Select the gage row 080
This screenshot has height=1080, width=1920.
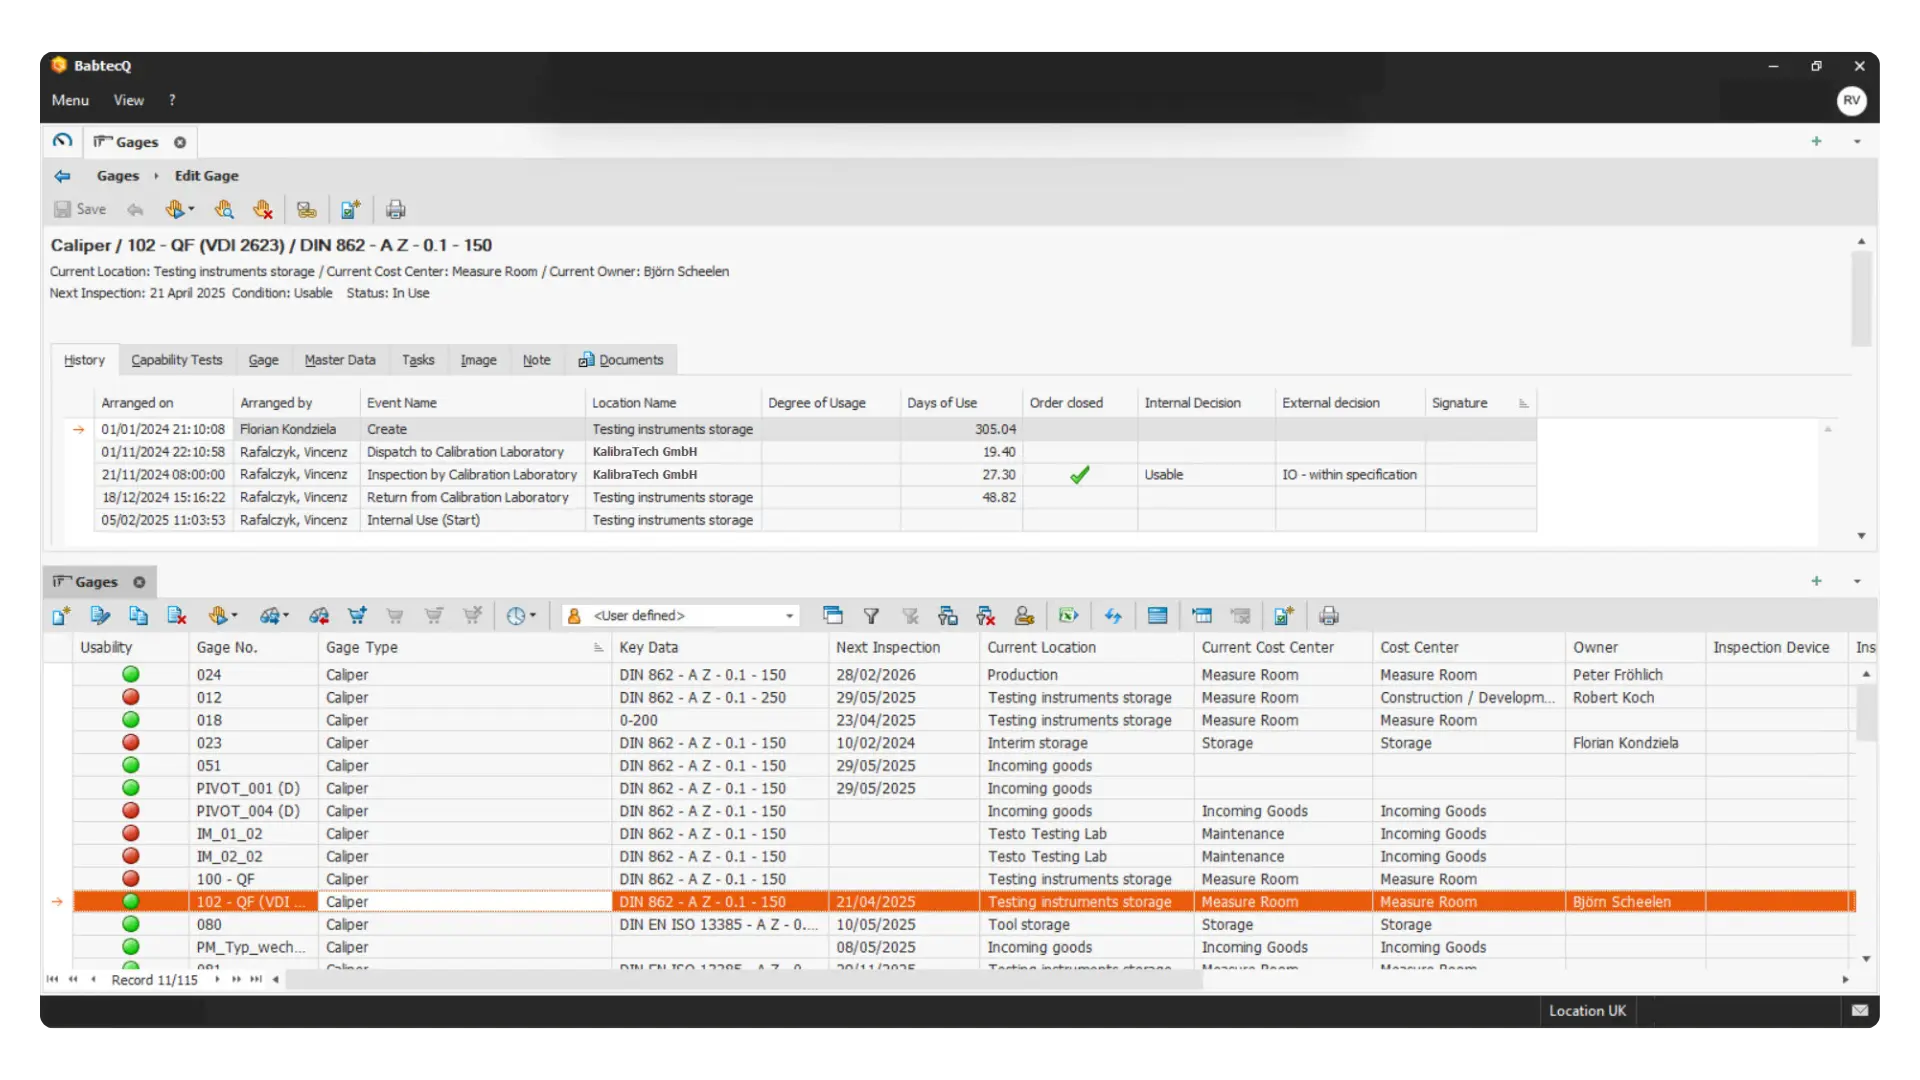(964, 925)
